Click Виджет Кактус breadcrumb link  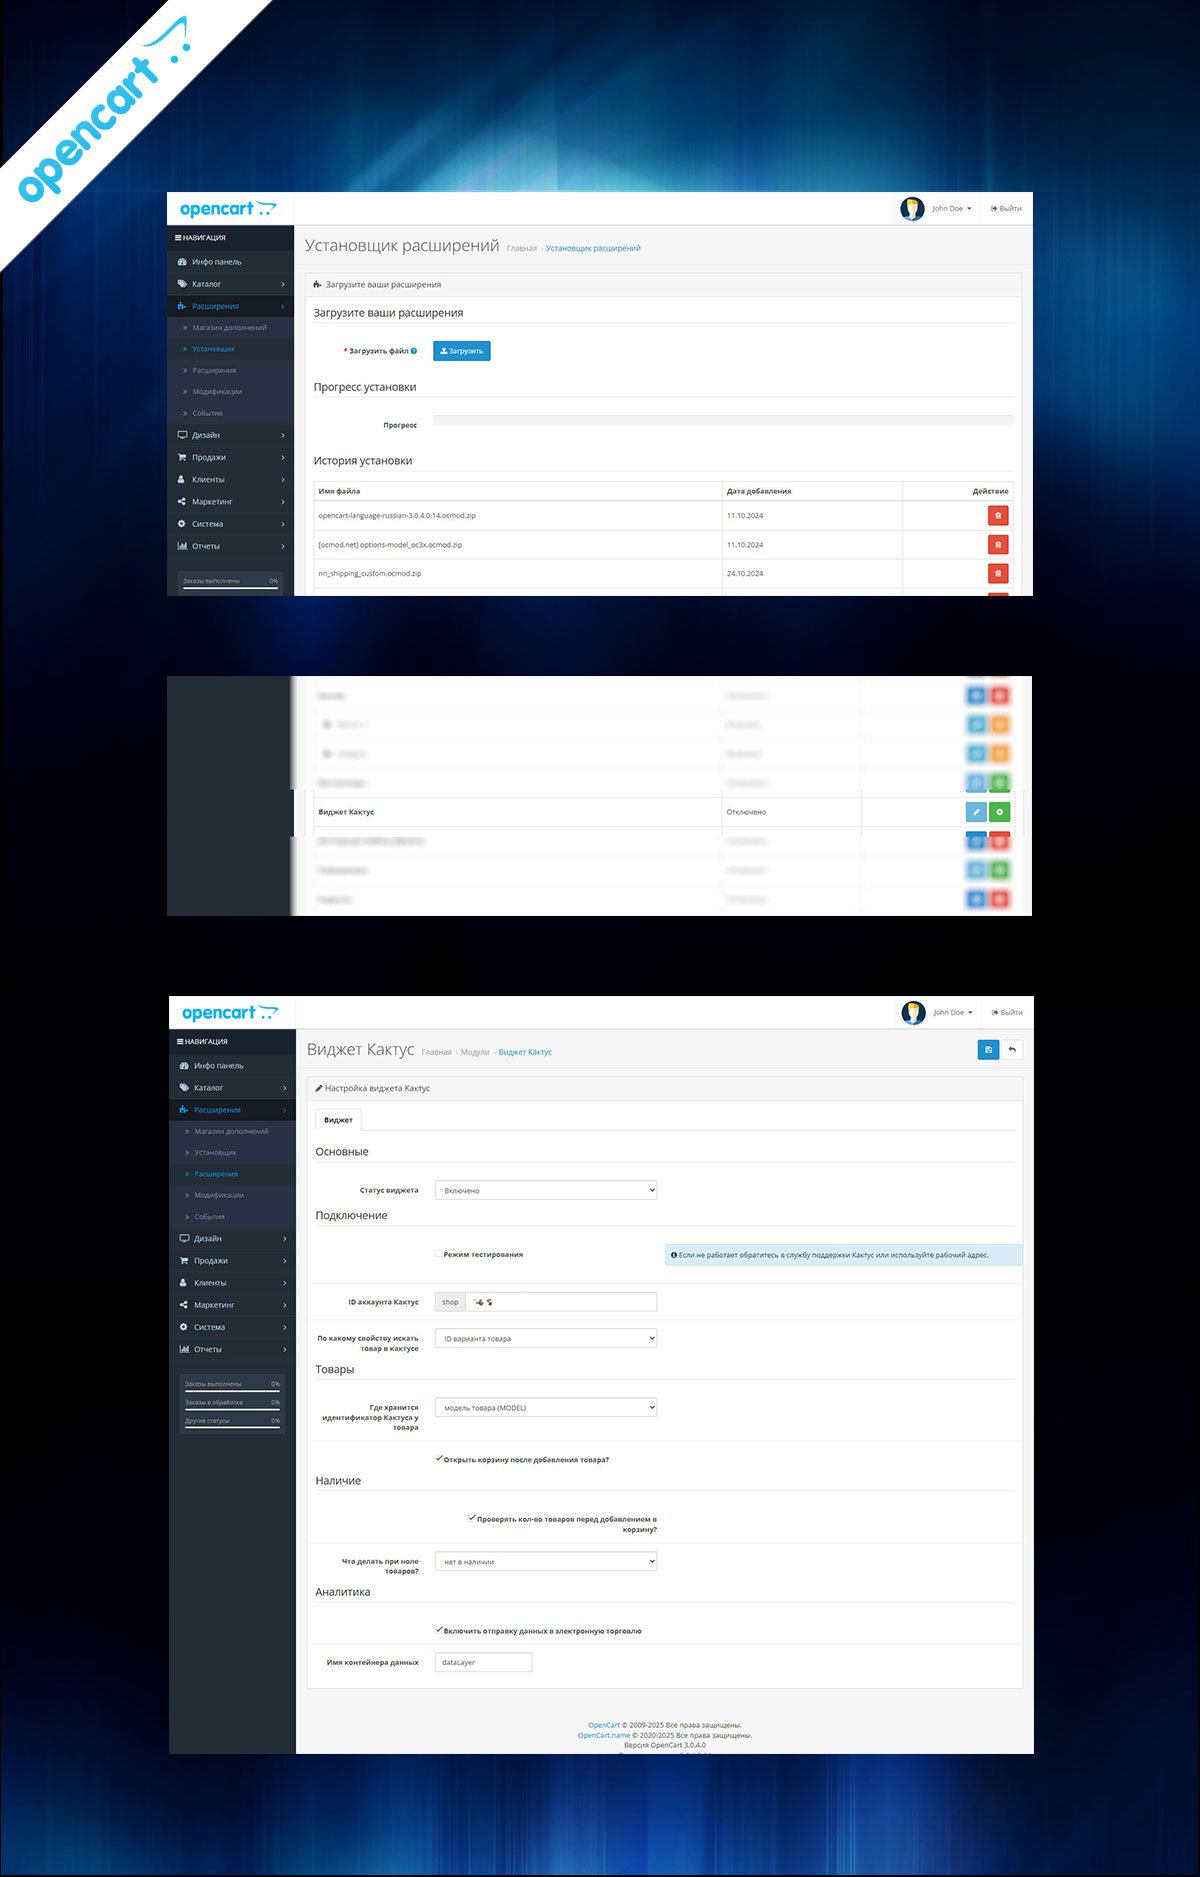525,1052
